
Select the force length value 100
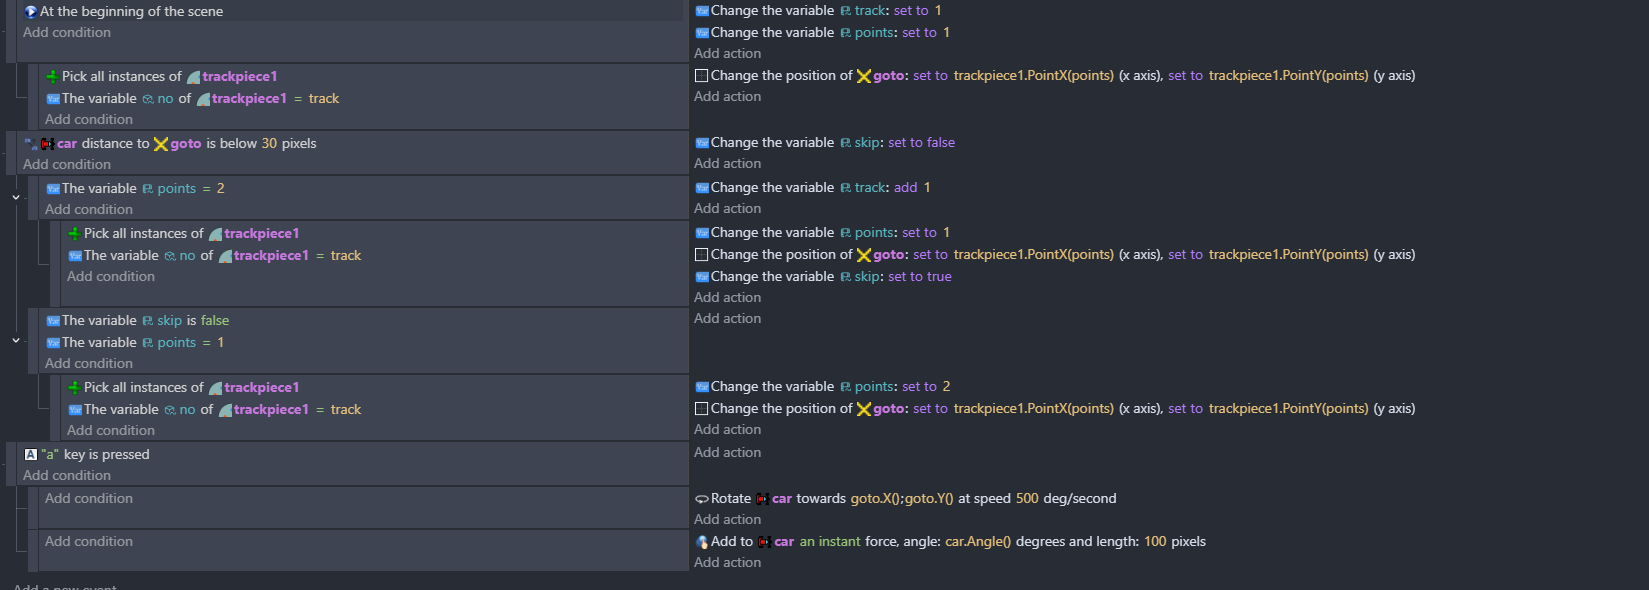(x=1155, y=542)
